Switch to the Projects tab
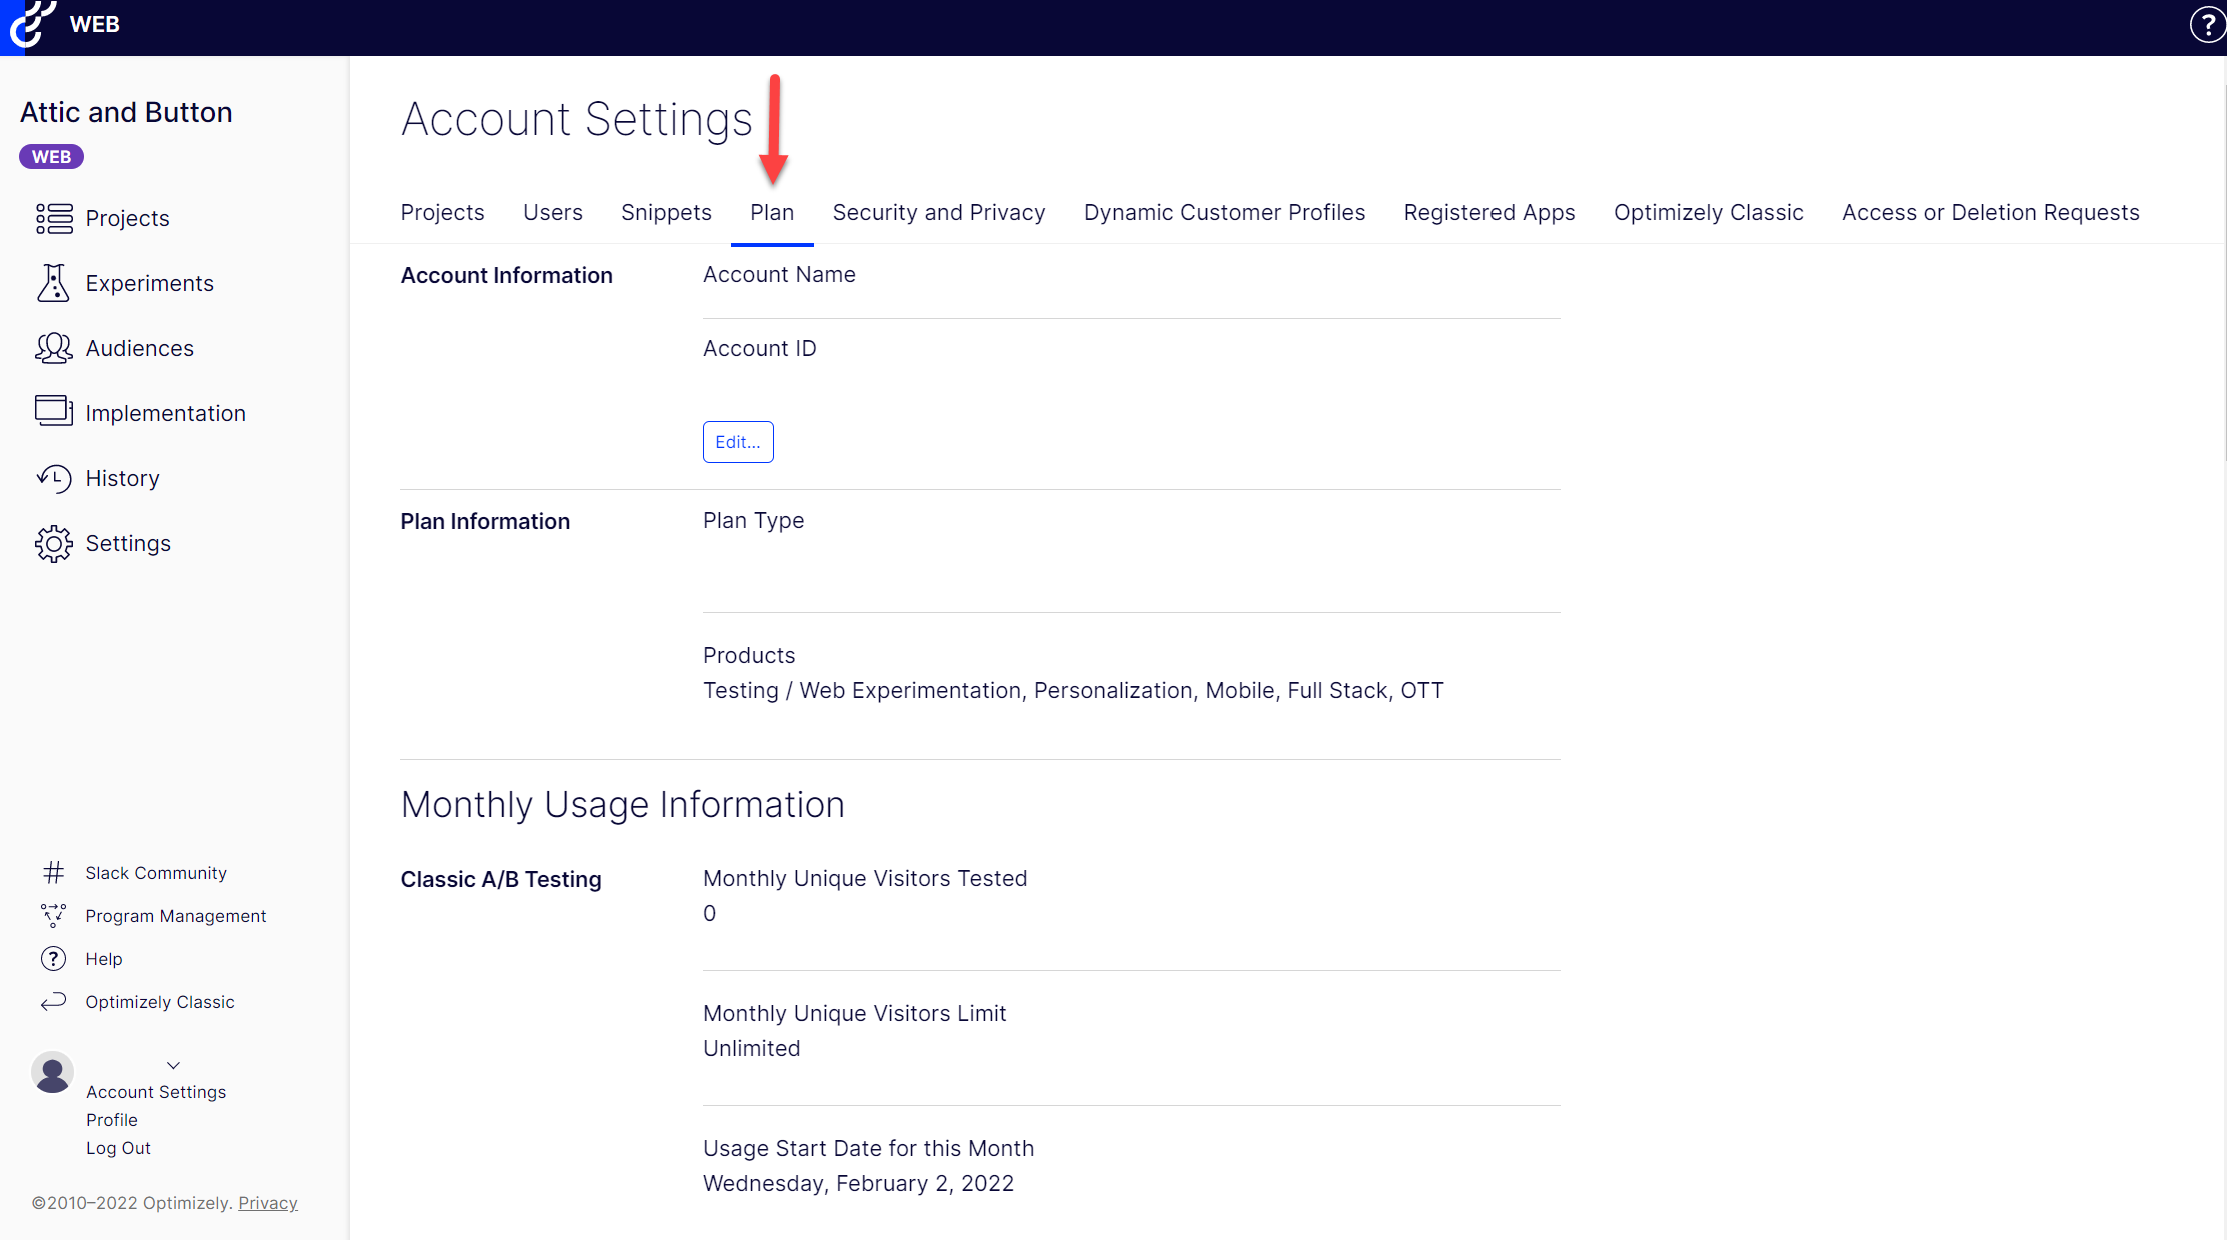 tap(442, 213)
